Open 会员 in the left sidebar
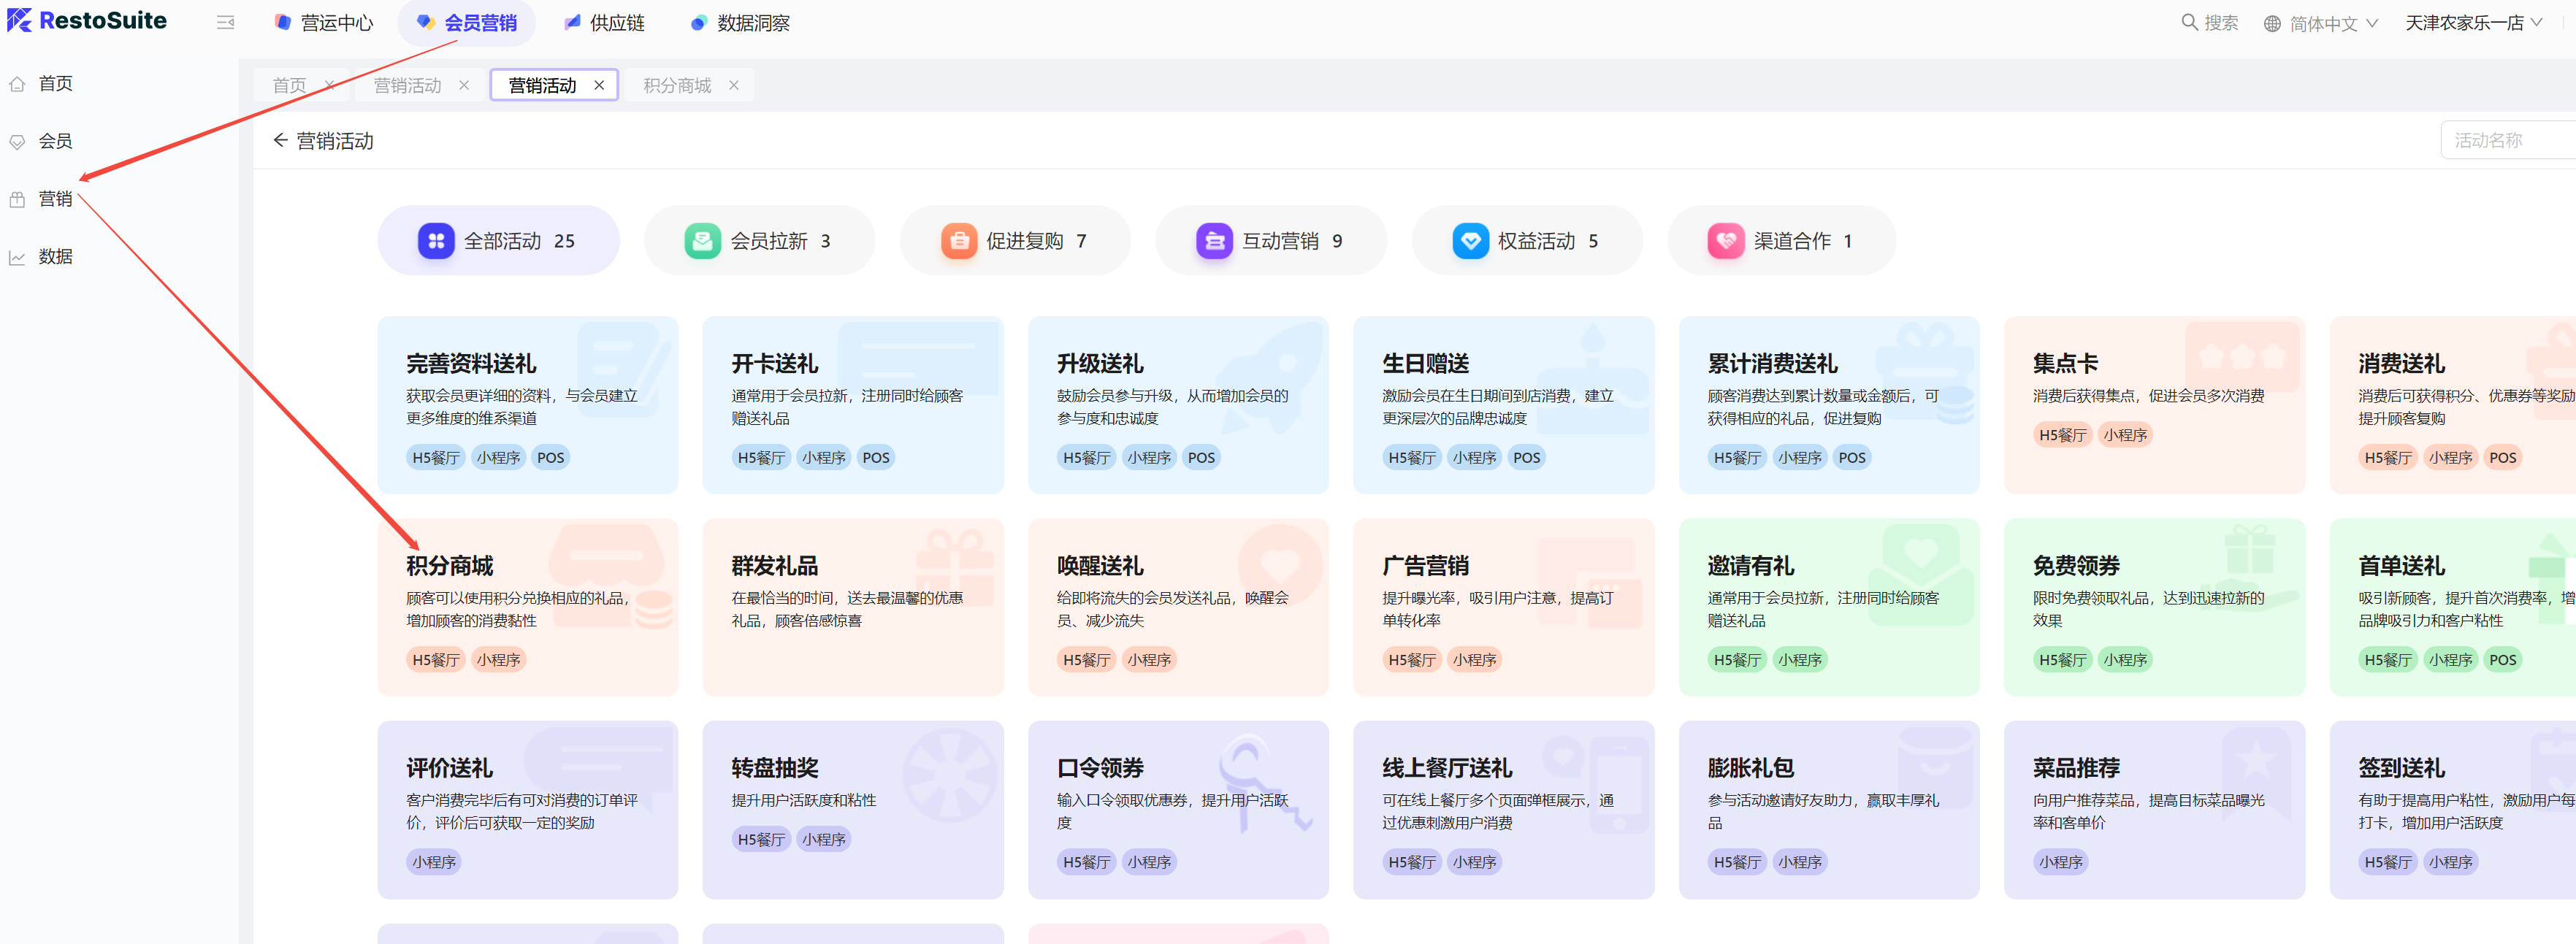 click(x=55, y=141)
